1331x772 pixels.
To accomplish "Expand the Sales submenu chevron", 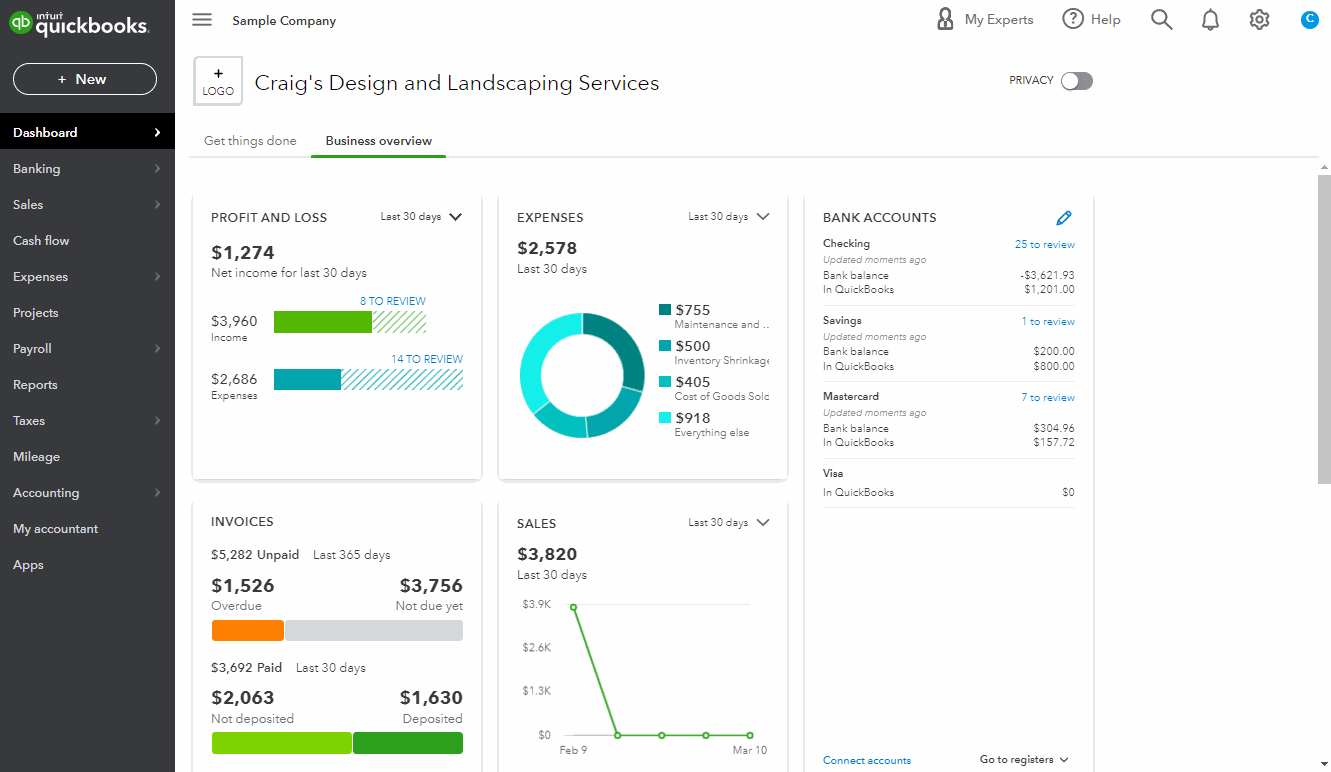I will [157, 204].
